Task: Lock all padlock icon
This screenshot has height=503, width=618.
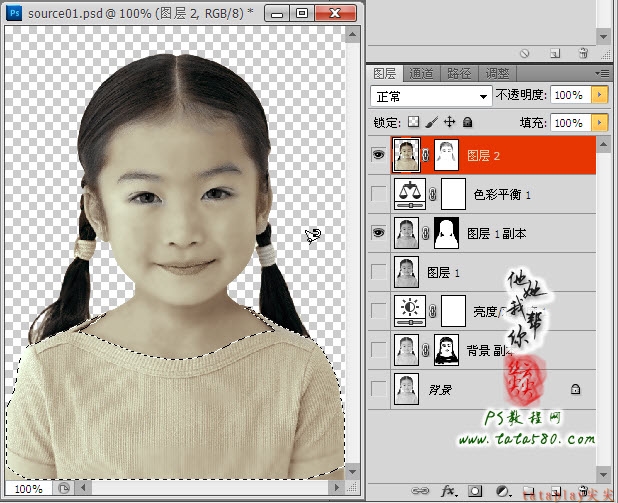Action: pyautogui.click(x=467, y=122)
